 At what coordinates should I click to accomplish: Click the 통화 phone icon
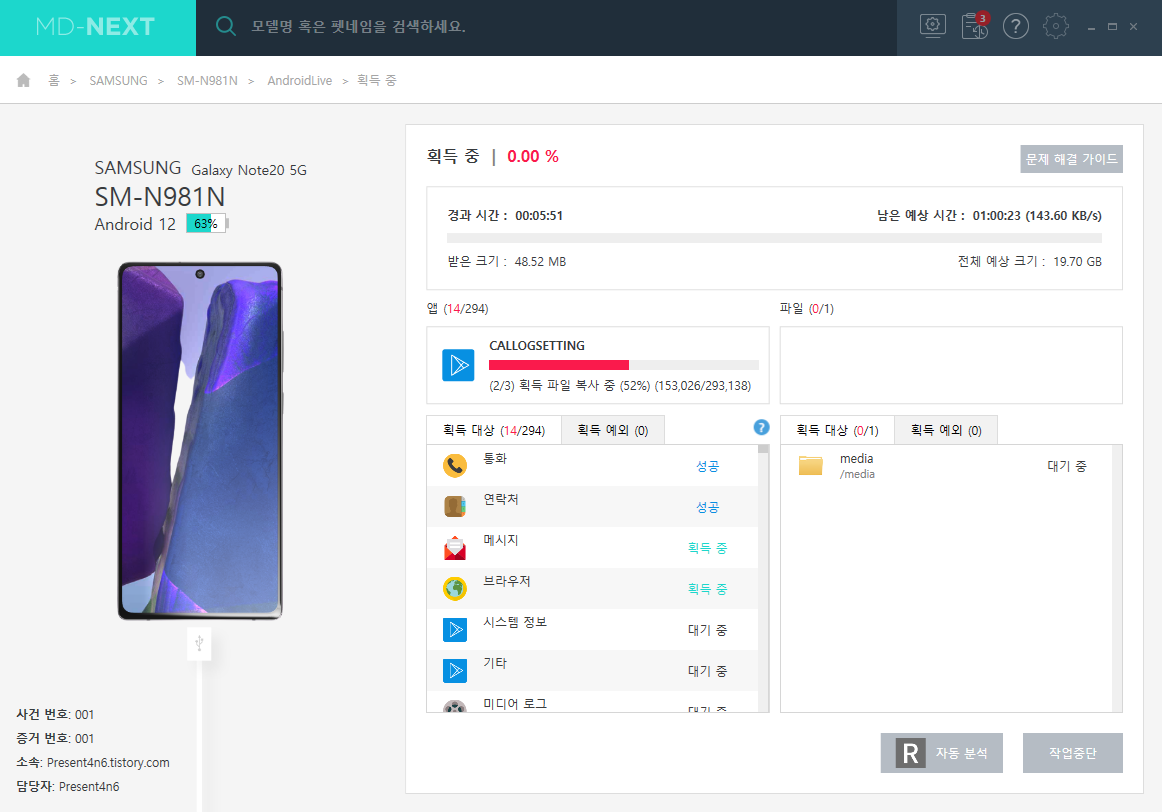455,466
